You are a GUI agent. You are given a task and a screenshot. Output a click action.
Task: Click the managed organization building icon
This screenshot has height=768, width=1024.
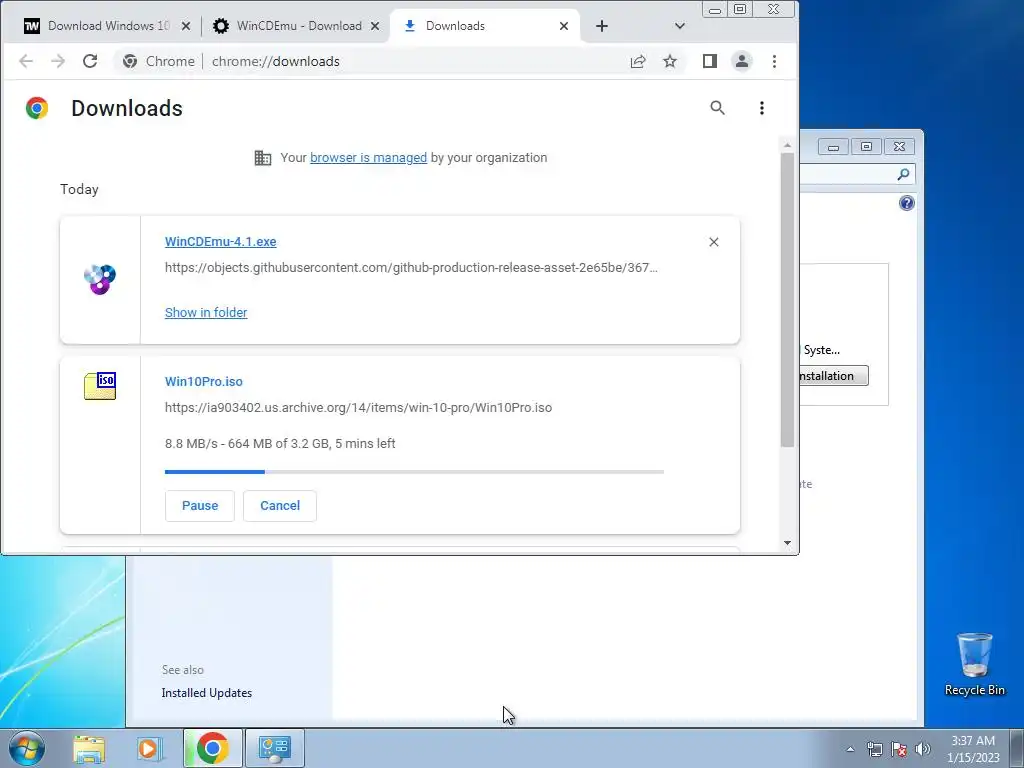[x=263, y=158]
